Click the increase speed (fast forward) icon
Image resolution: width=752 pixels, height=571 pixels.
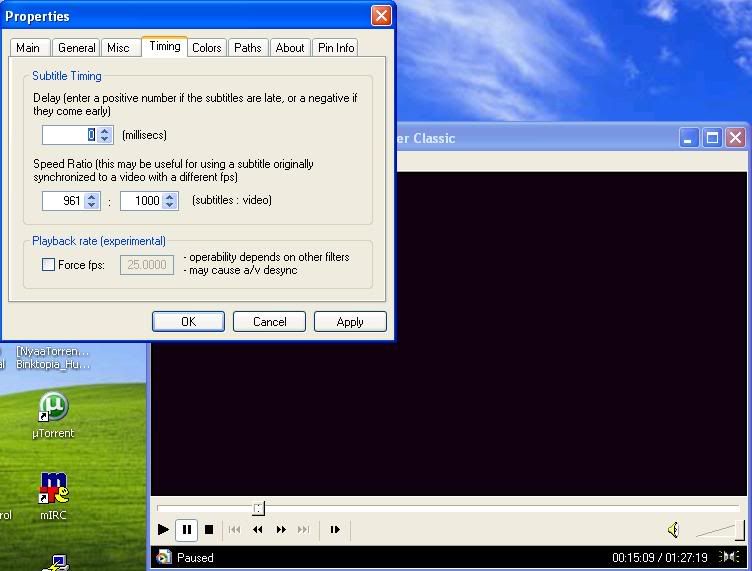[x=281, y=530]
